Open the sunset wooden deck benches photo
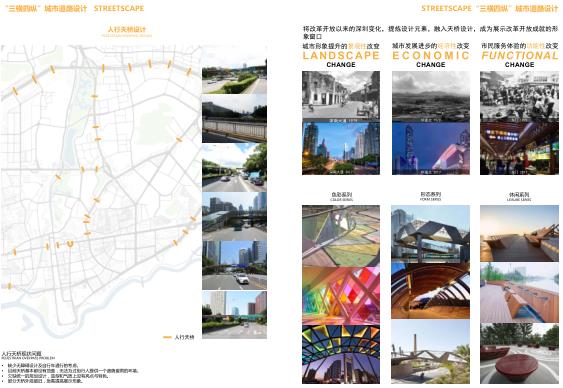Image resolution: width=563 pixels, height=388 pixels. coord(520,233)
